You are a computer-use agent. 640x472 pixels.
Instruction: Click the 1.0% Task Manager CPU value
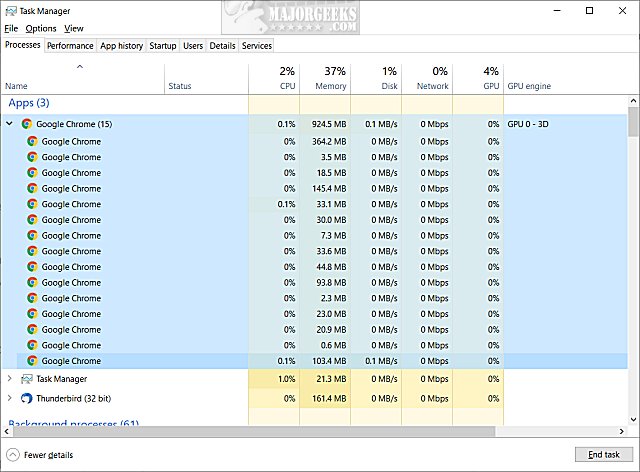tap(287, 379)
